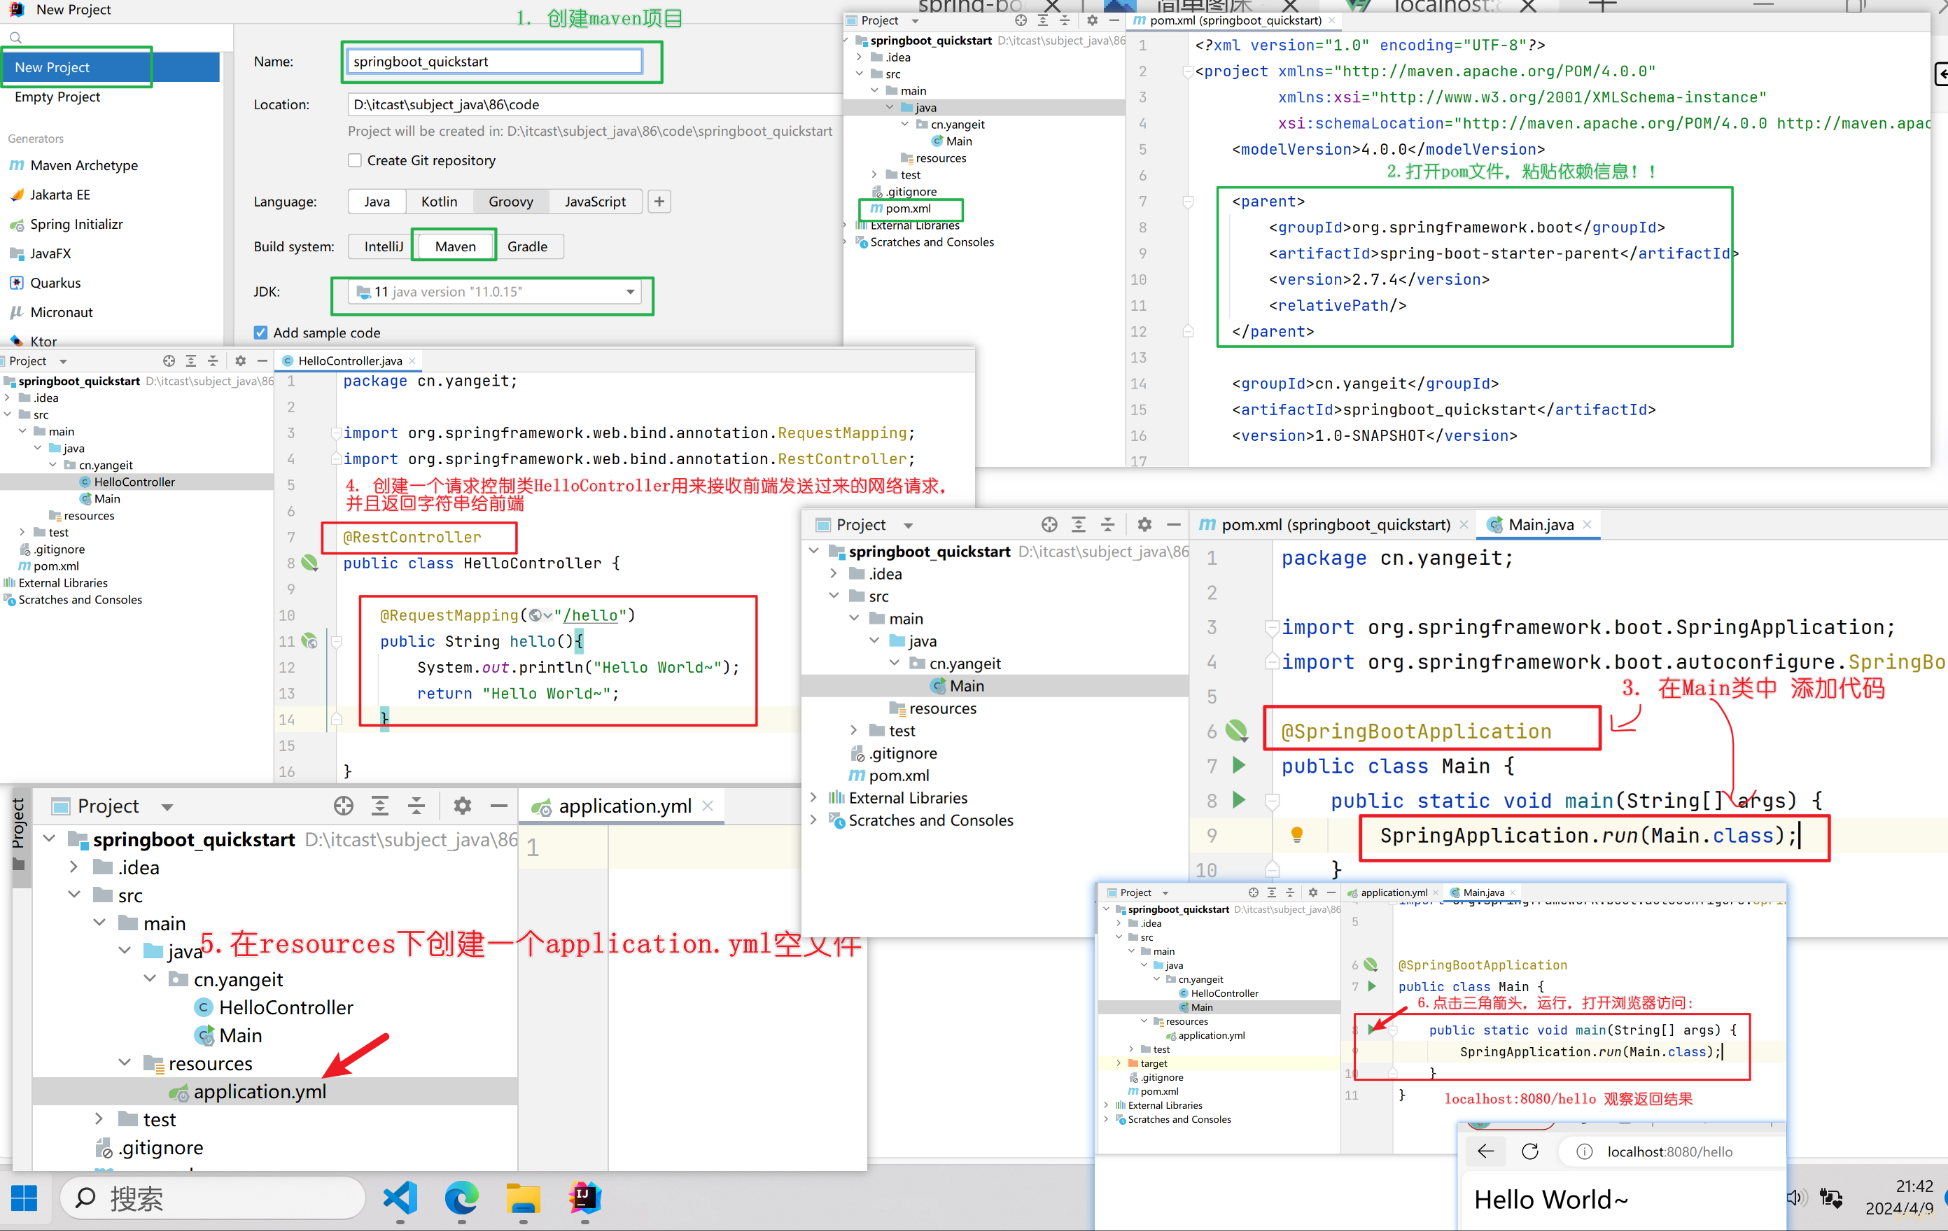The width and height of the screenshot is (1948, 1231).
Task: Choose Gradle as the build system
Action: point(527,246)
